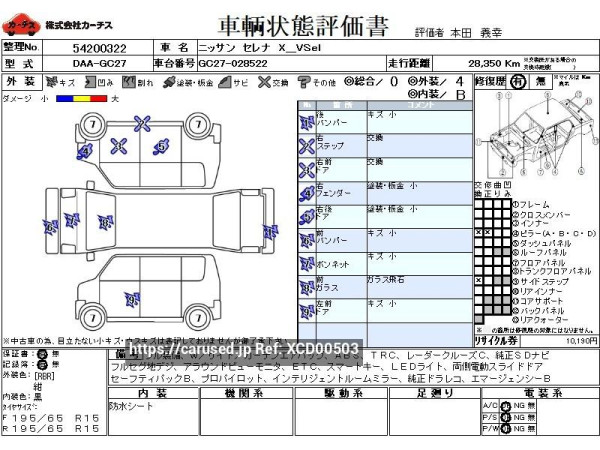
Task: Select 無 for 保証書
Action: pos(55,354)
